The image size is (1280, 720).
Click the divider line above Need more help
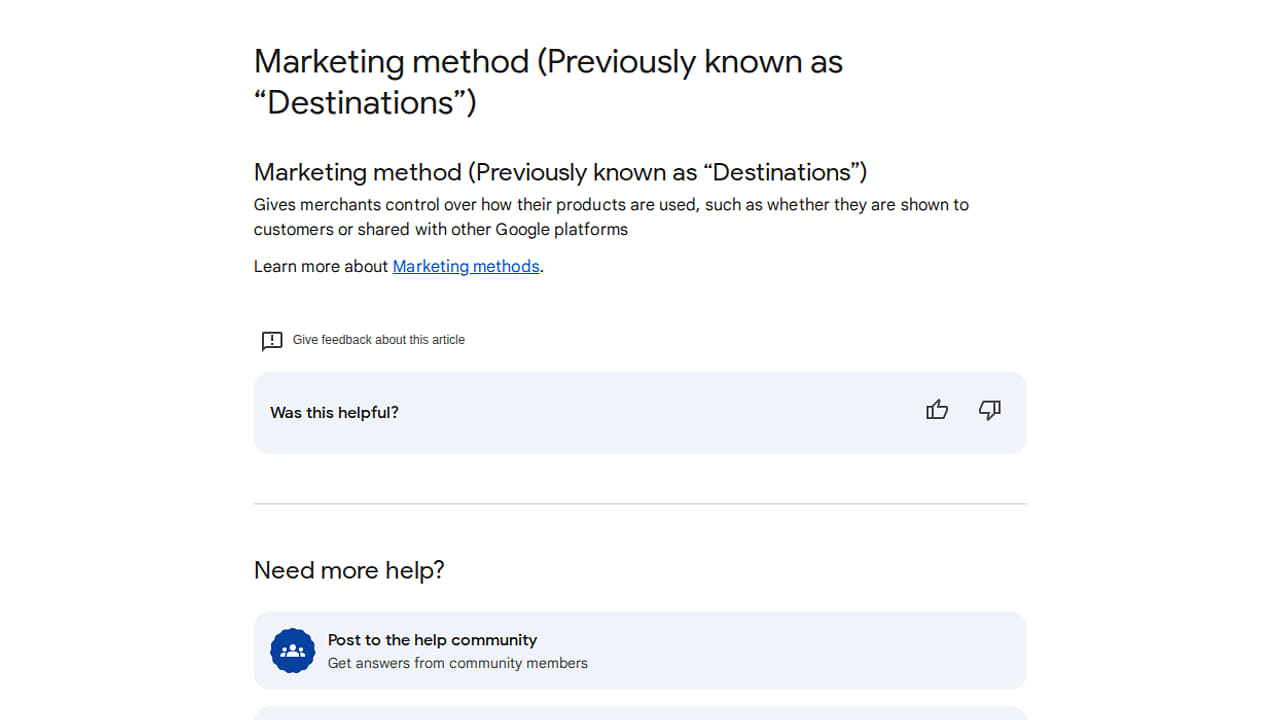click(640, 504)
